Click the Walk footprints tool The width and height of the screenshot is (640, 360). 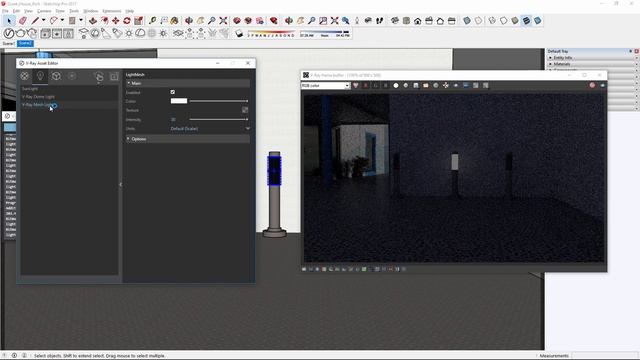coord(380,20)
